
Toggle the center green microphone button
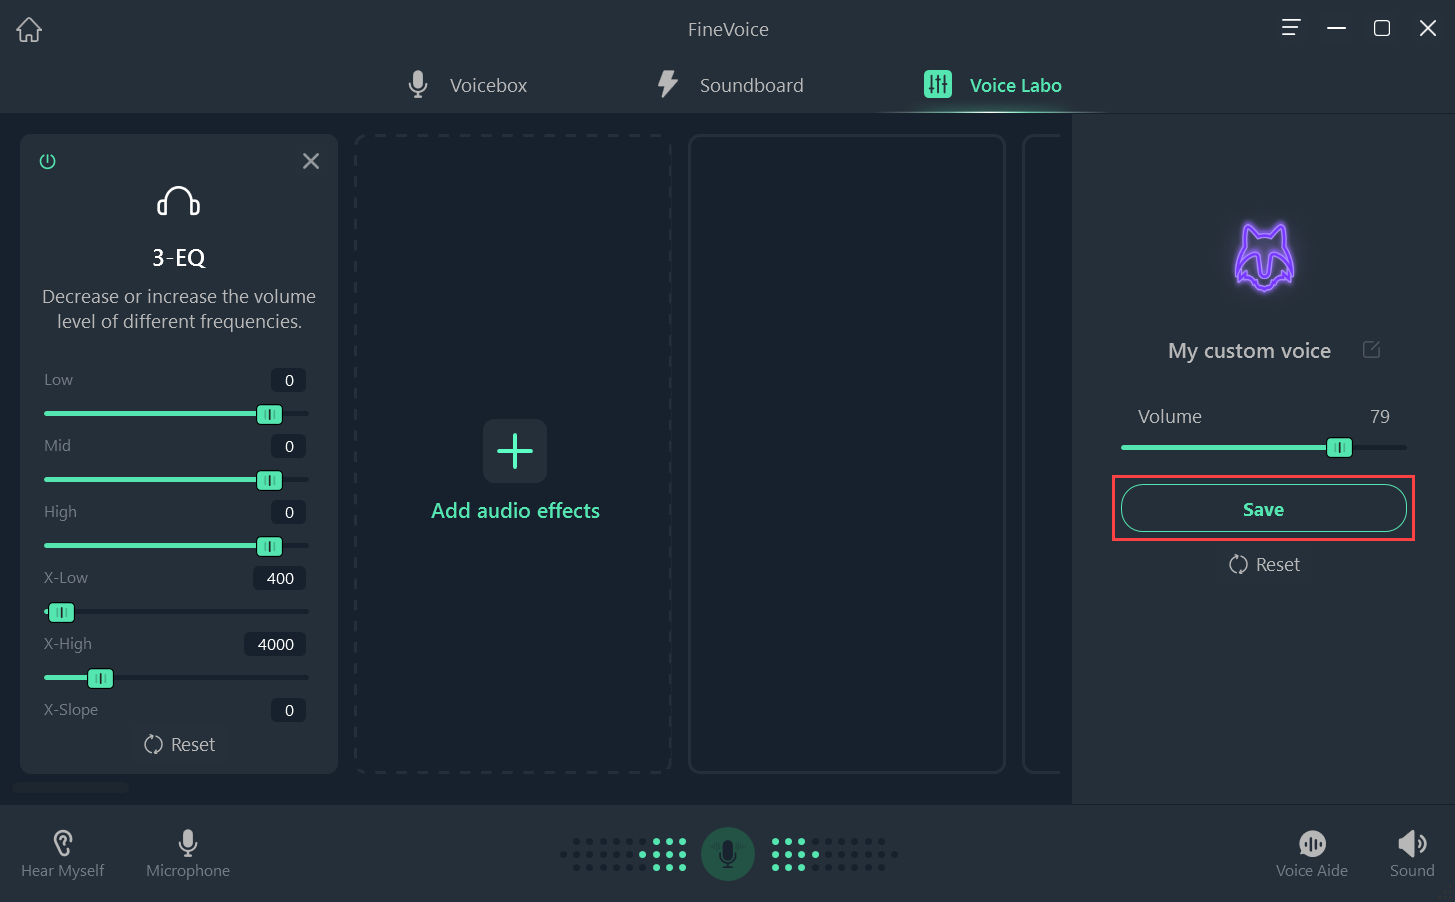pyautogui.click(x=728, y=854)
